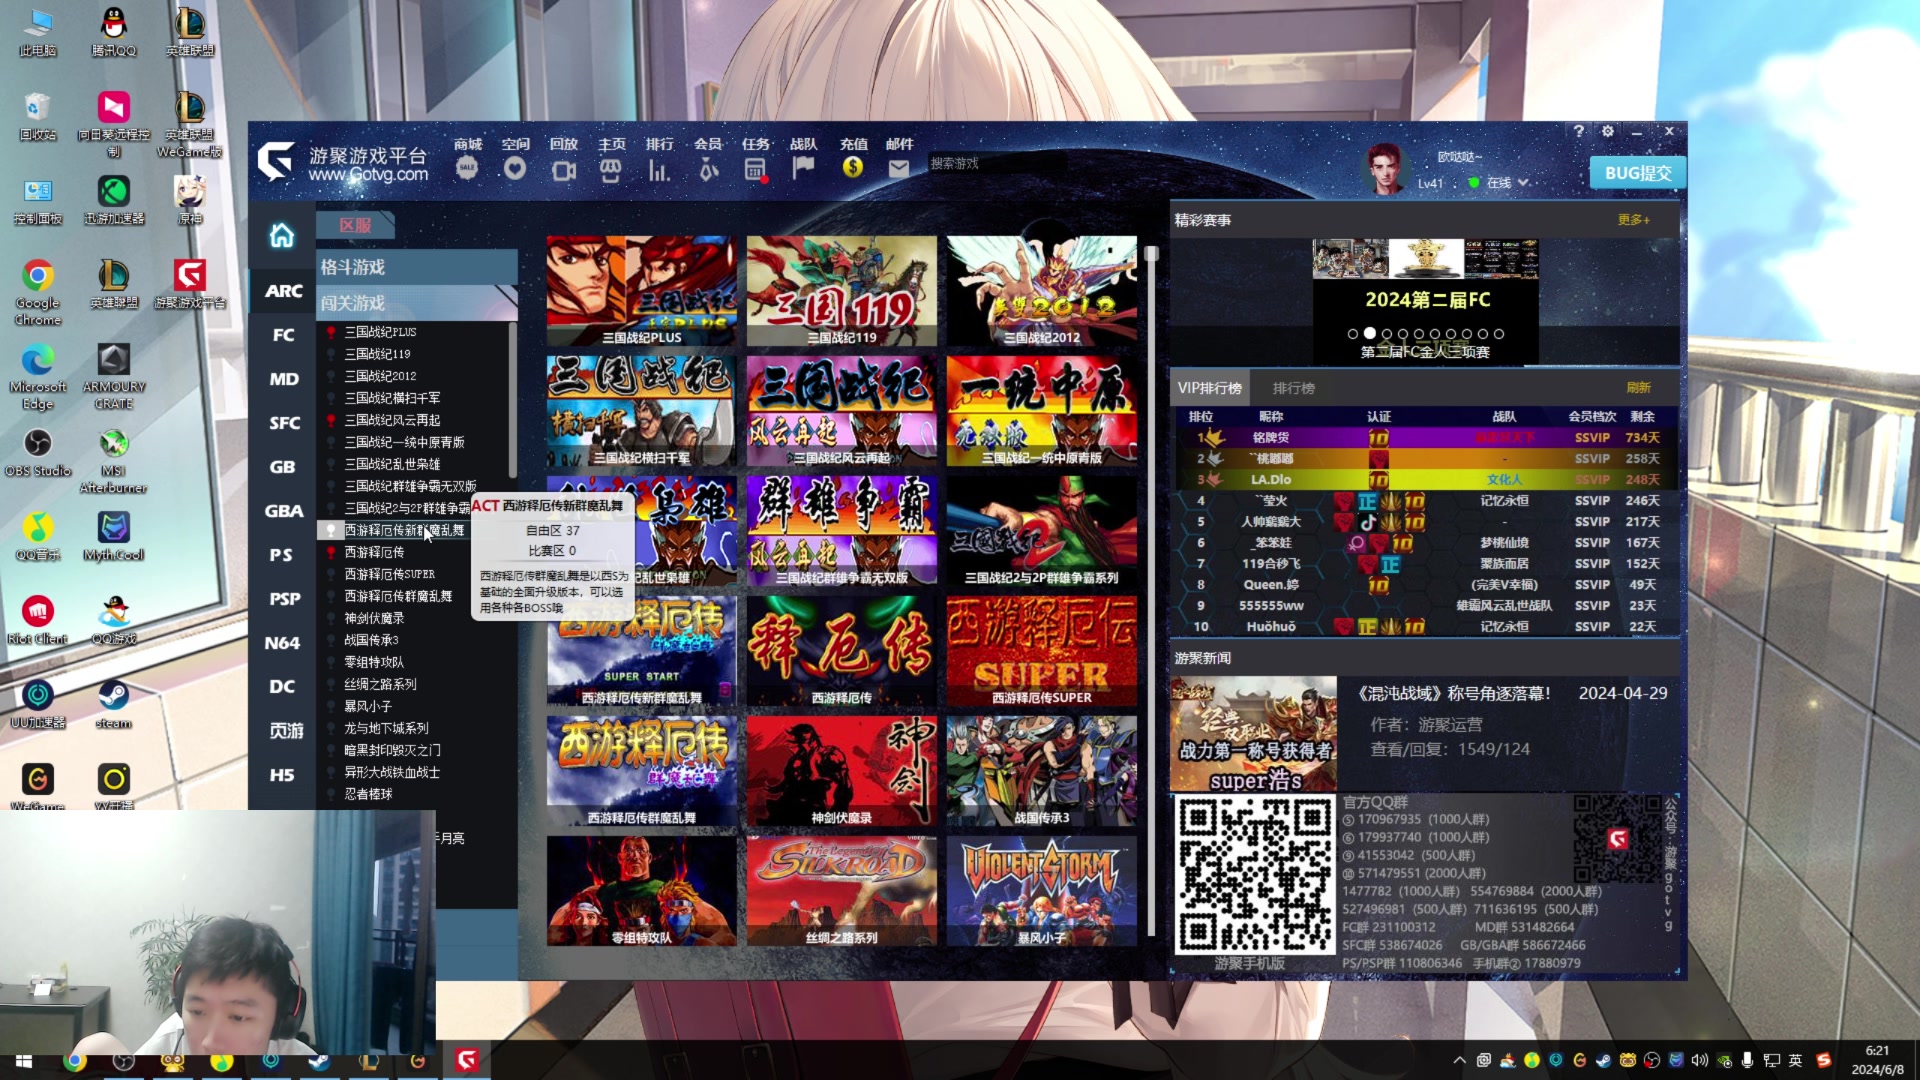Select 三国战纪风云再起 in the game list
Screen dimensions: 1920x1080
392,420
